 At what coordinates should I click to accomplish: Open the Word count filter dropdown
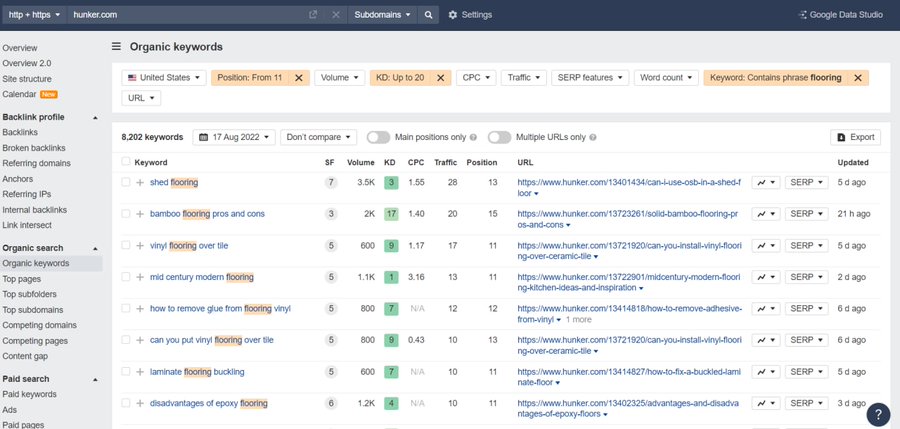point(666,78)
